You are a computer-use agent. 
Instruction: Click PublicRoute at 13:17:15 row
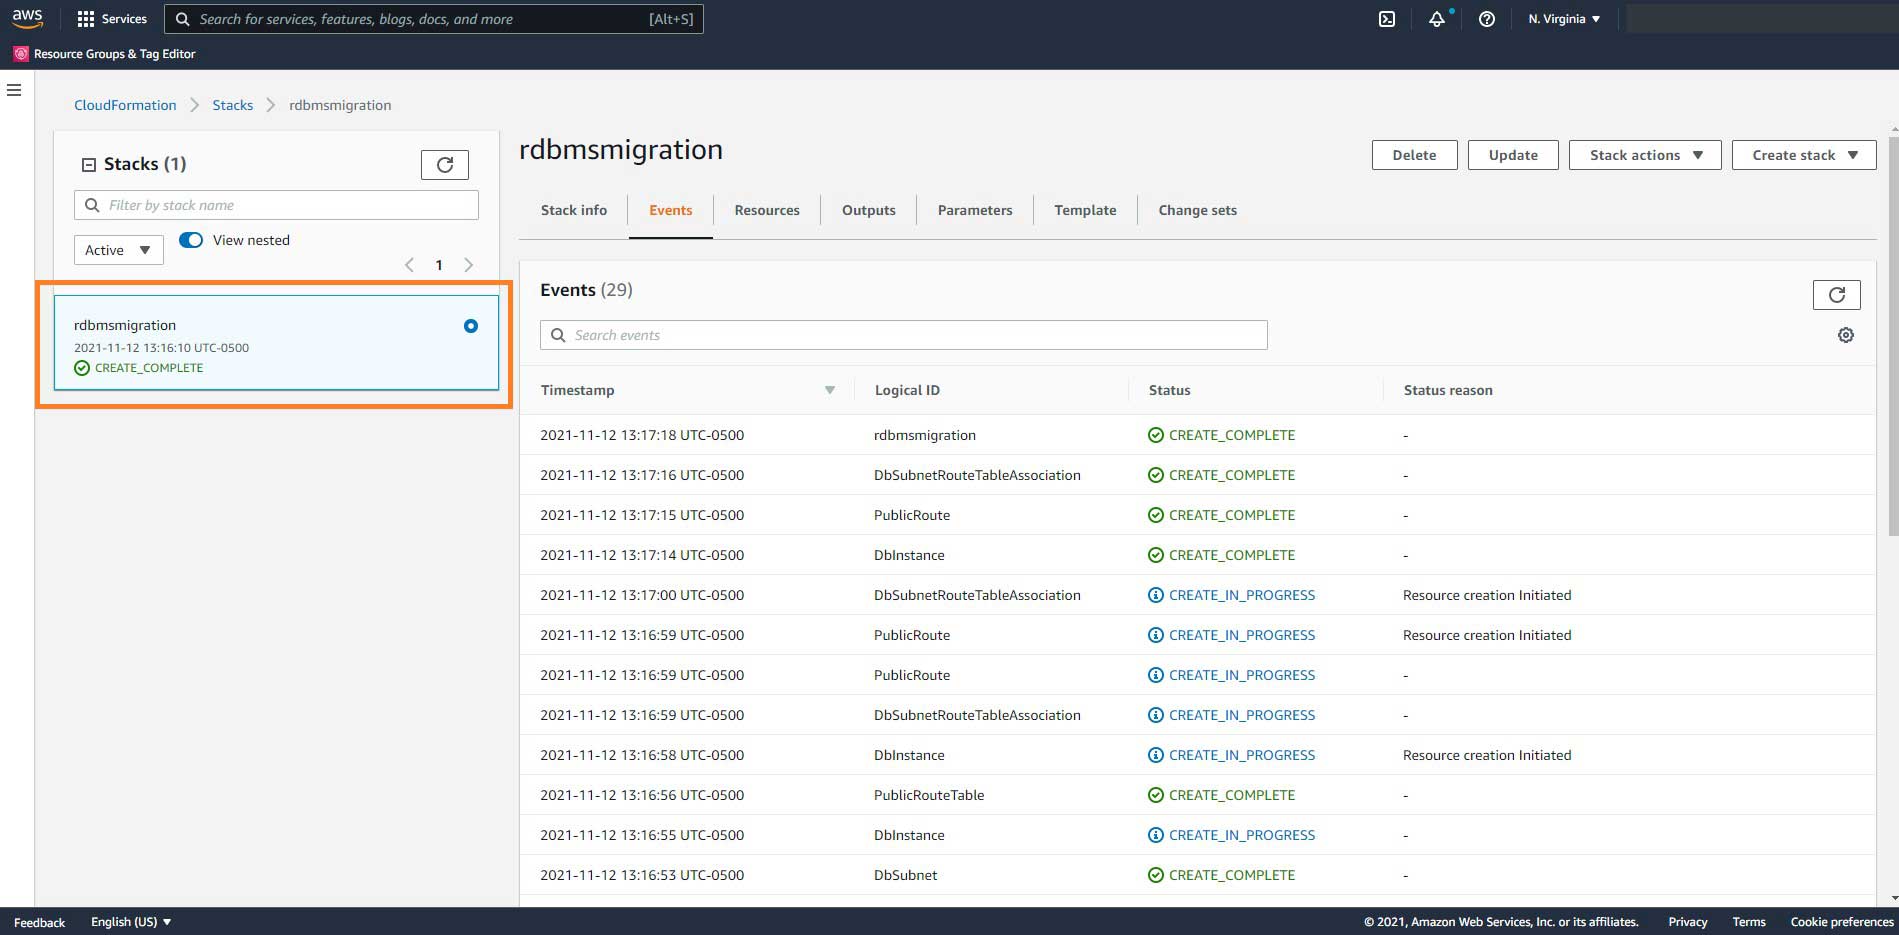(x=912, y=515)
